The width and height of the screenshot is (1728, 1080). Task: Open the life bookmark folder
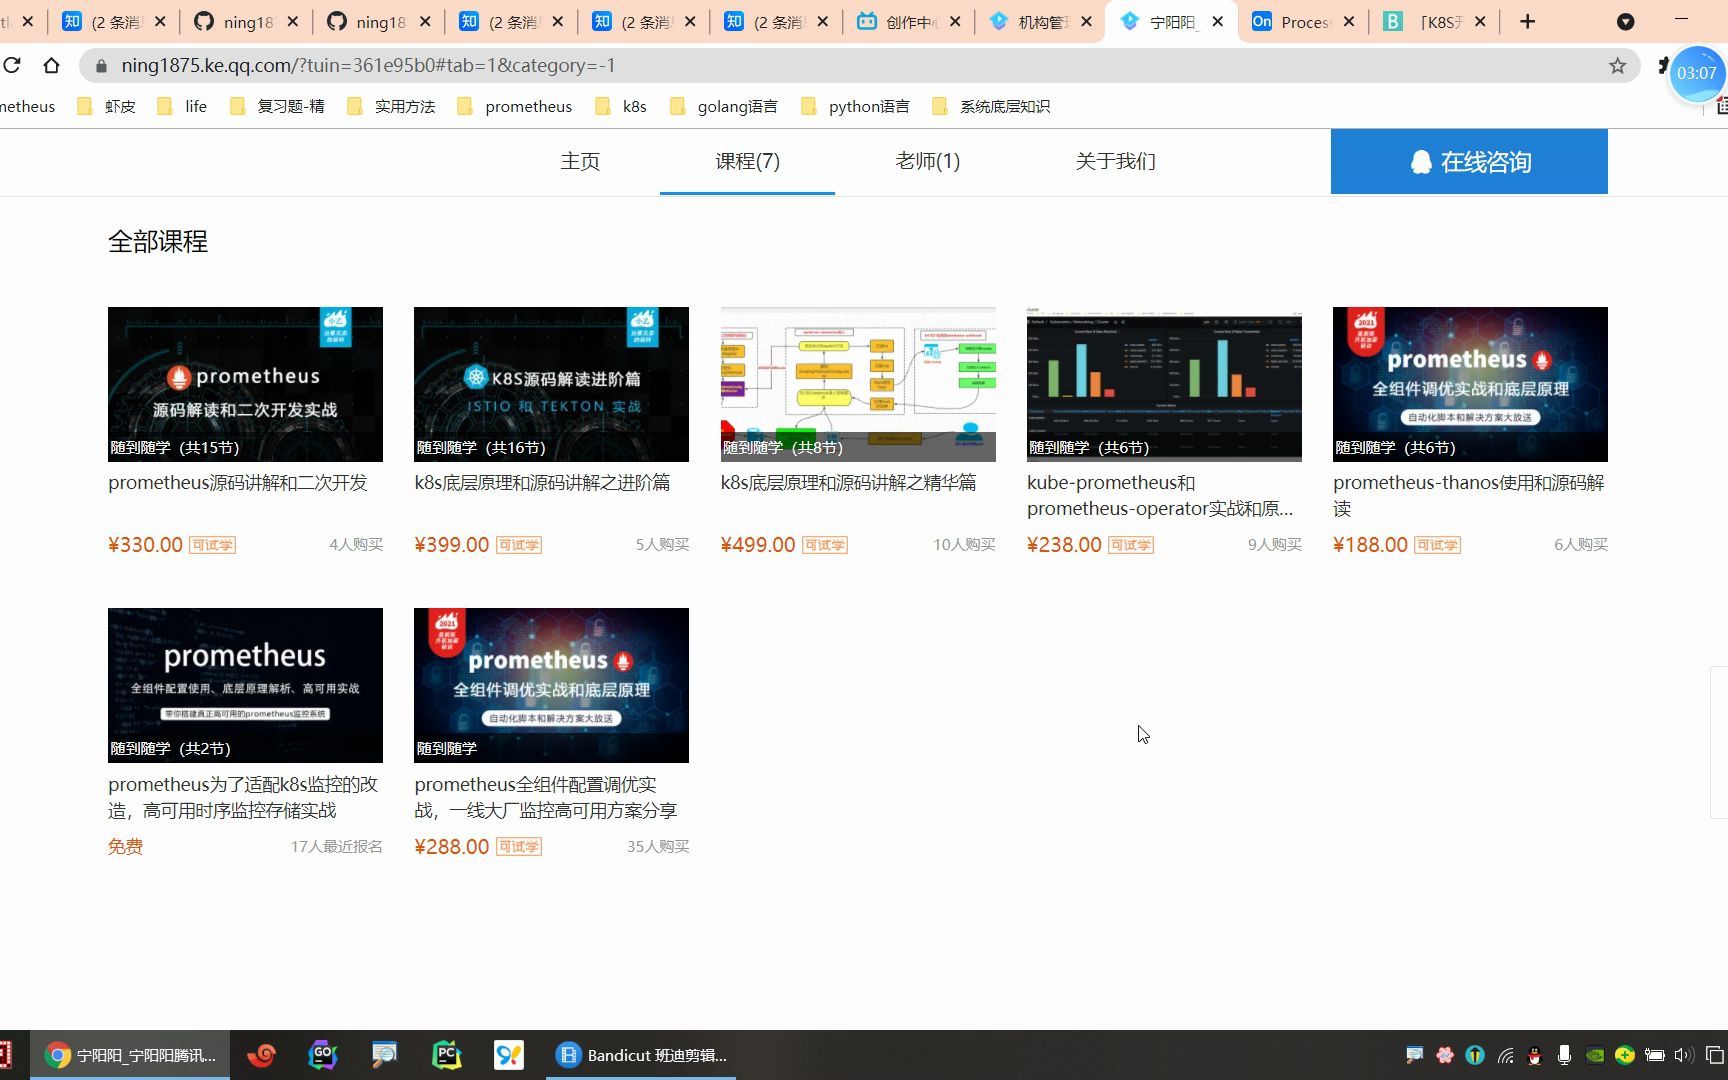(182, 107)
